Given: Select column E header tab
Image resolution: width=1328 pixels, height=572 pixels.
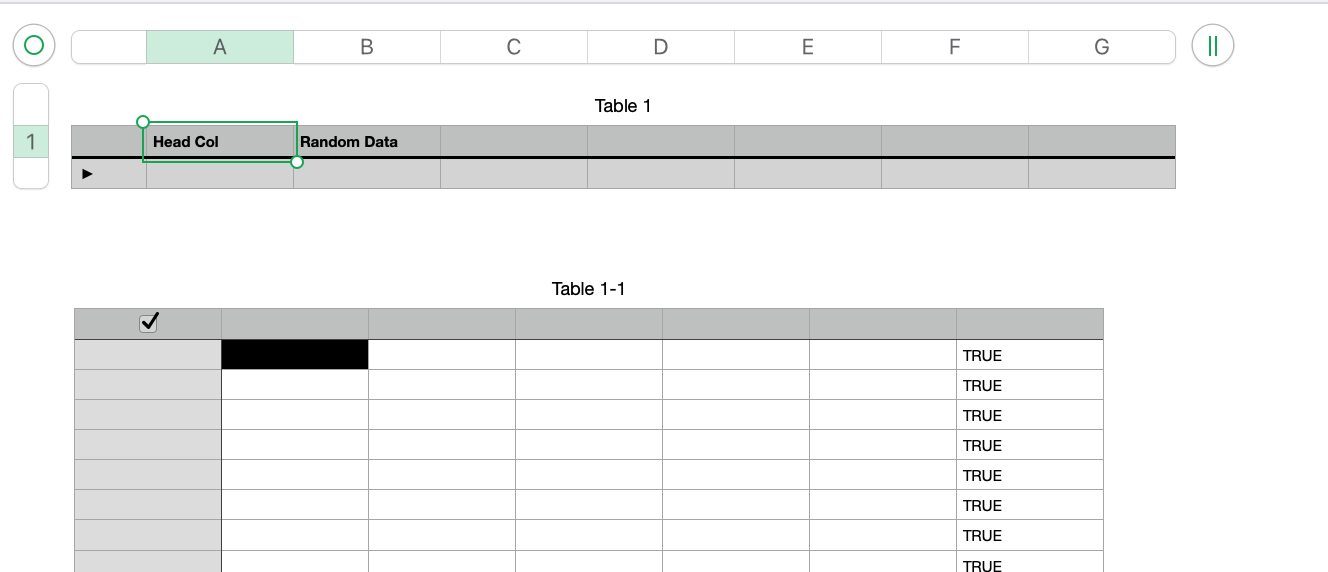Looking at the screenshot, I should (x=808, y=47).
